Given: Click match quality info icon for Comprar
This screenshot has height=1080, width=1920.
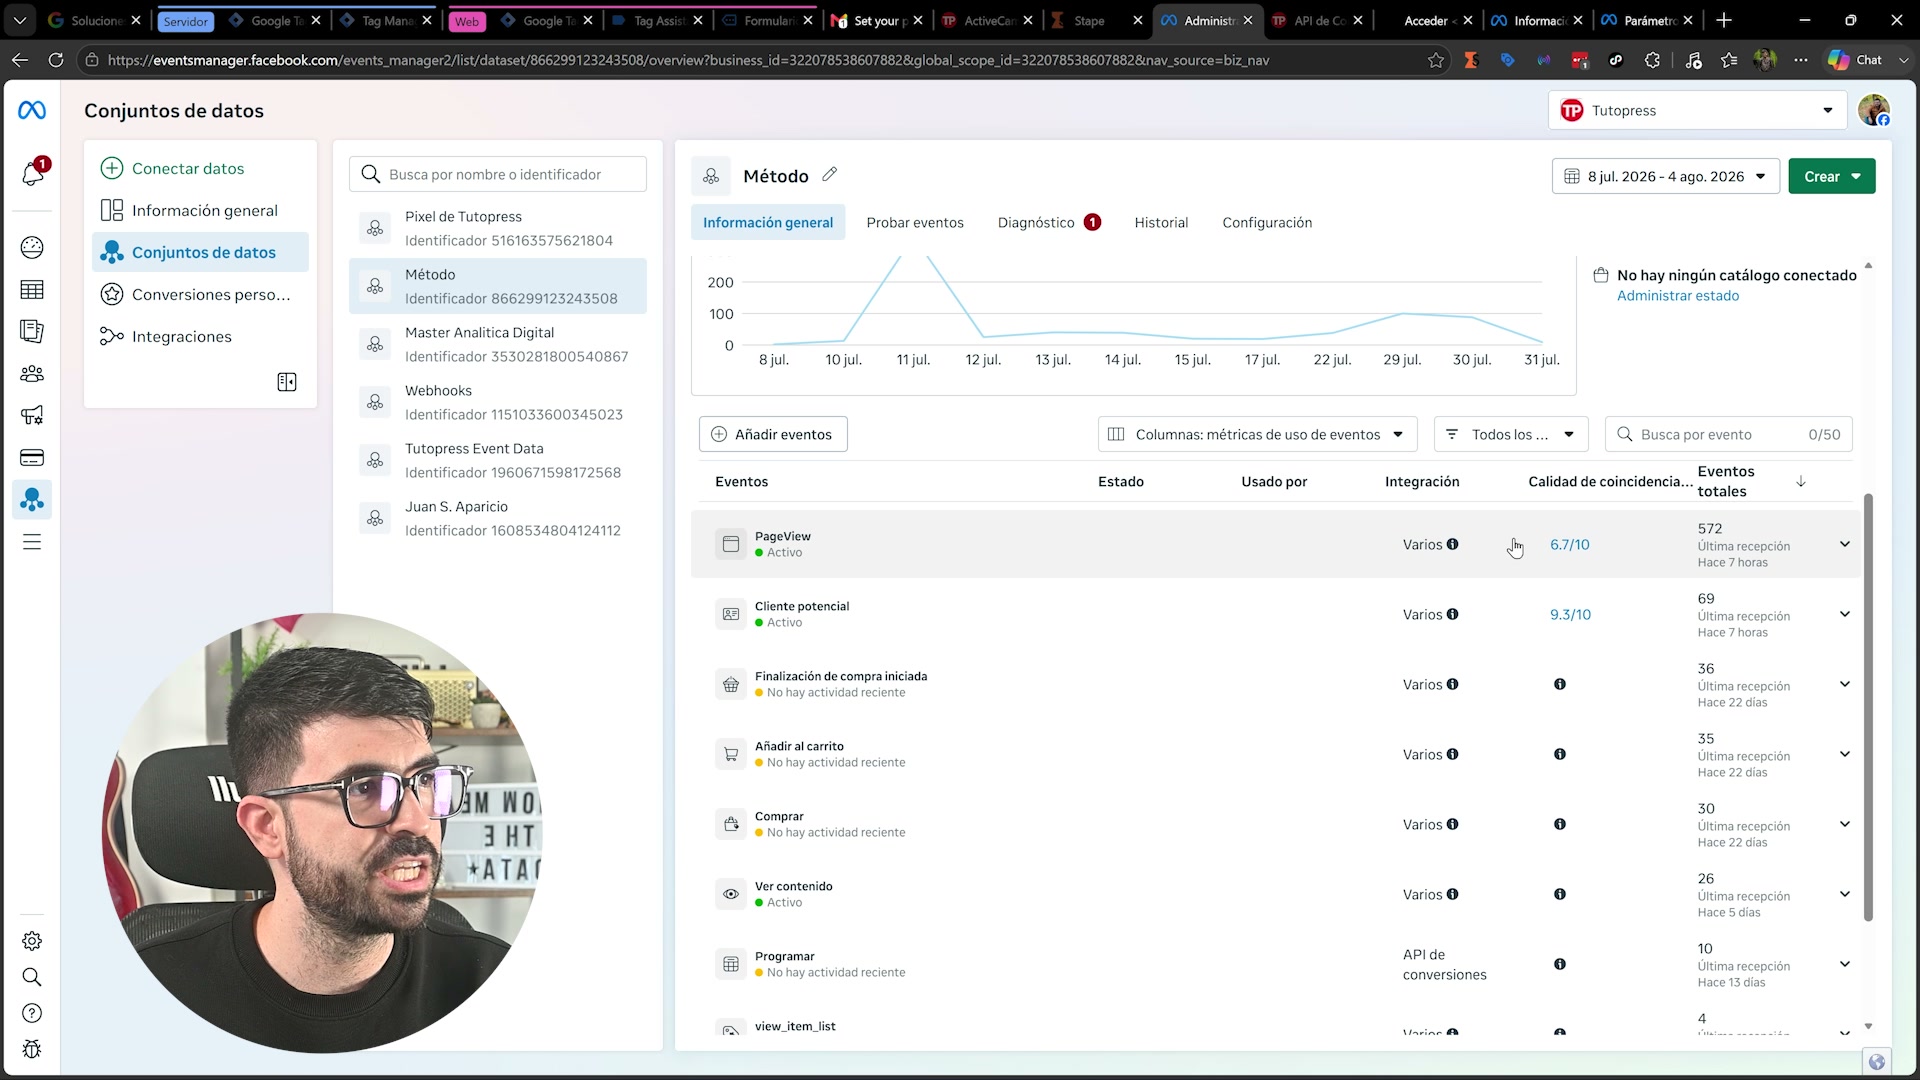Looking at the screenshot, I should click(x=1560, y=824).
